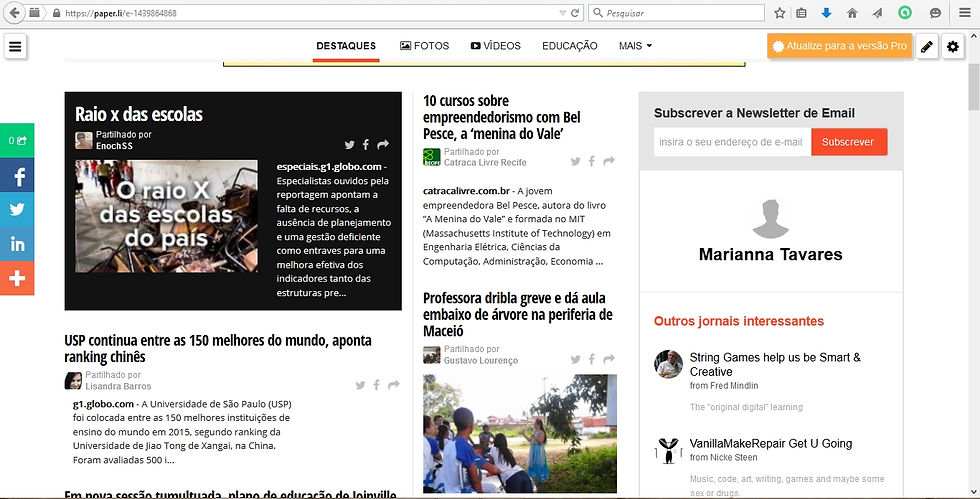Go back with the browser back arrow
Image resolution: width=980 pixels, height=499 pixels.
tap(14, 13)
